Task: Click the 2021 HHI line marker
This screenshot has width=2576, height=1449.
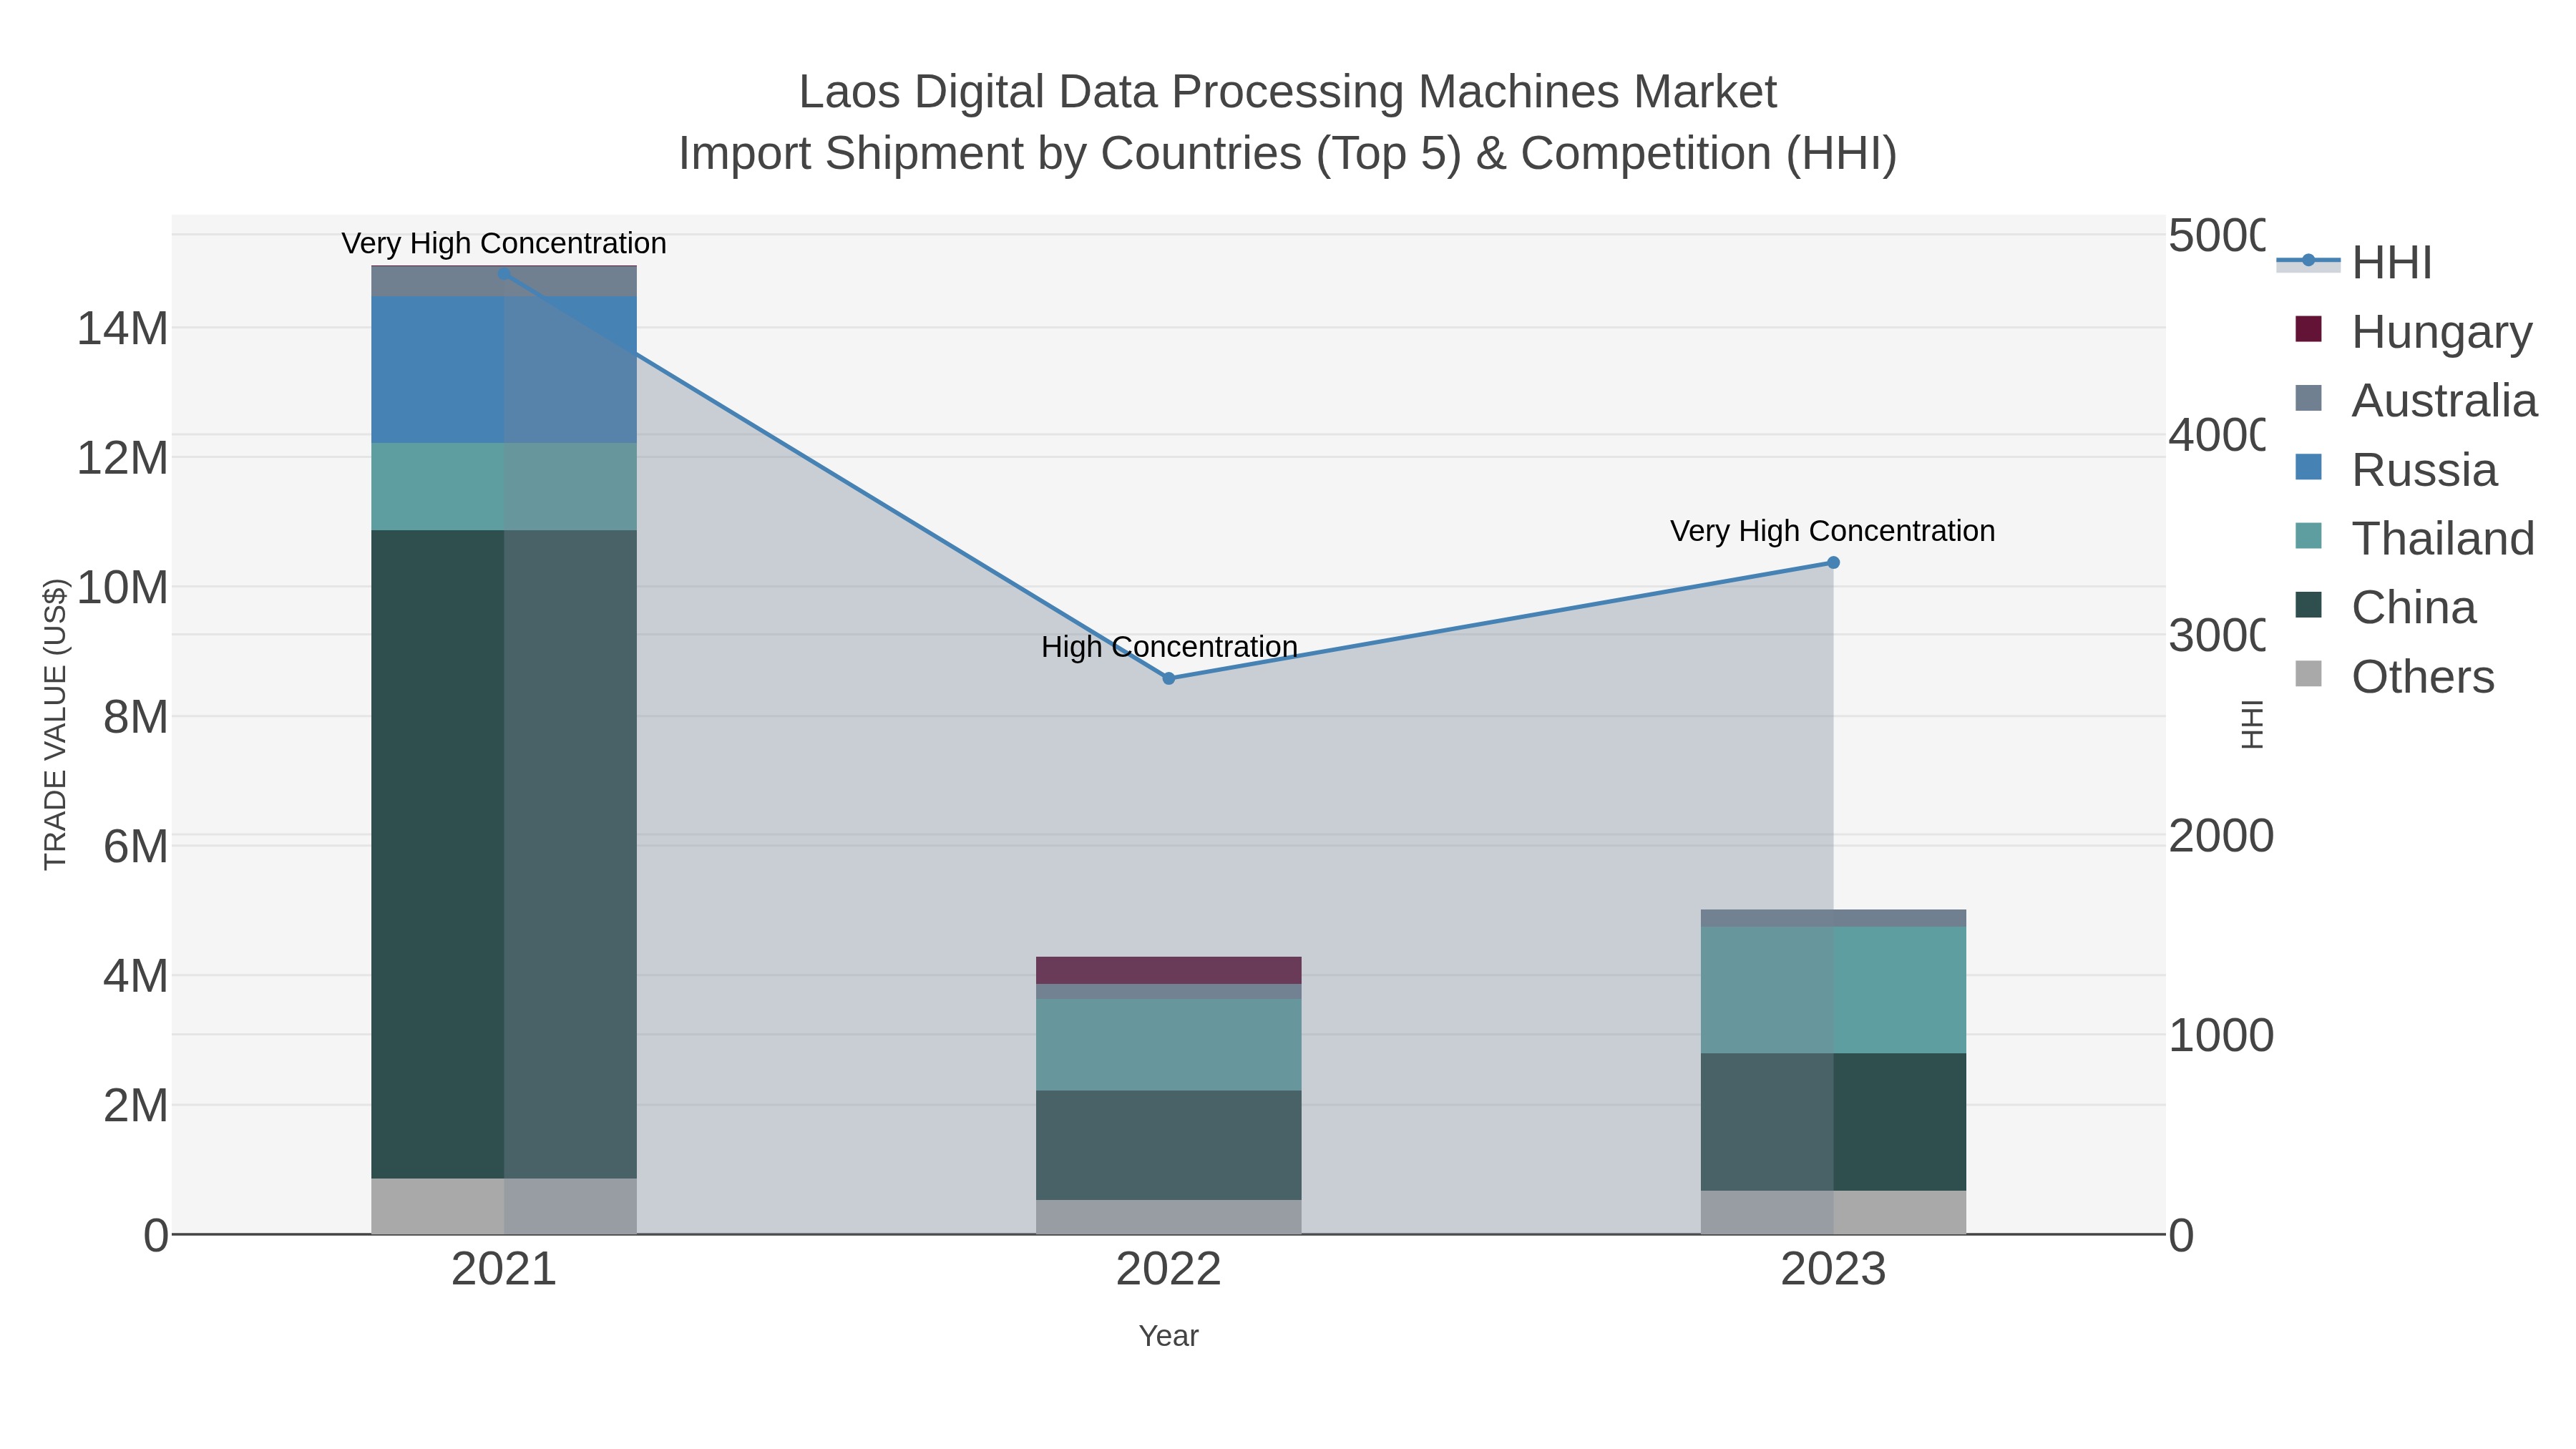Action: (x=504, y=273)
